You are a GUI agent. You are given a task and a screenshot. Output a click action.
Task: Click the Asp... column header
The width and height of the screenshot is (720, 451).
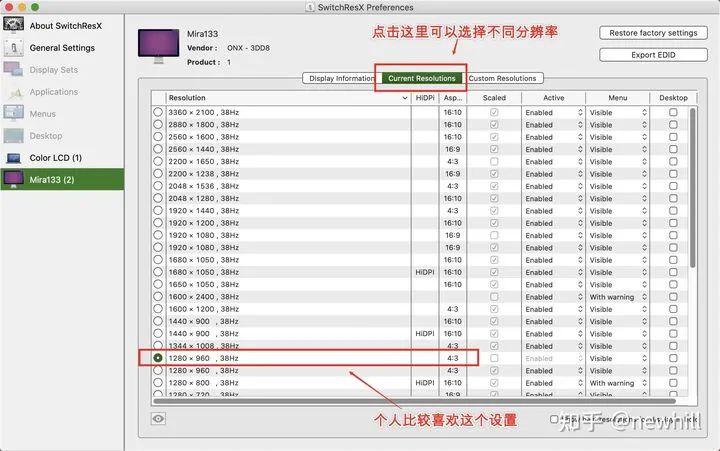coord(453,98)
